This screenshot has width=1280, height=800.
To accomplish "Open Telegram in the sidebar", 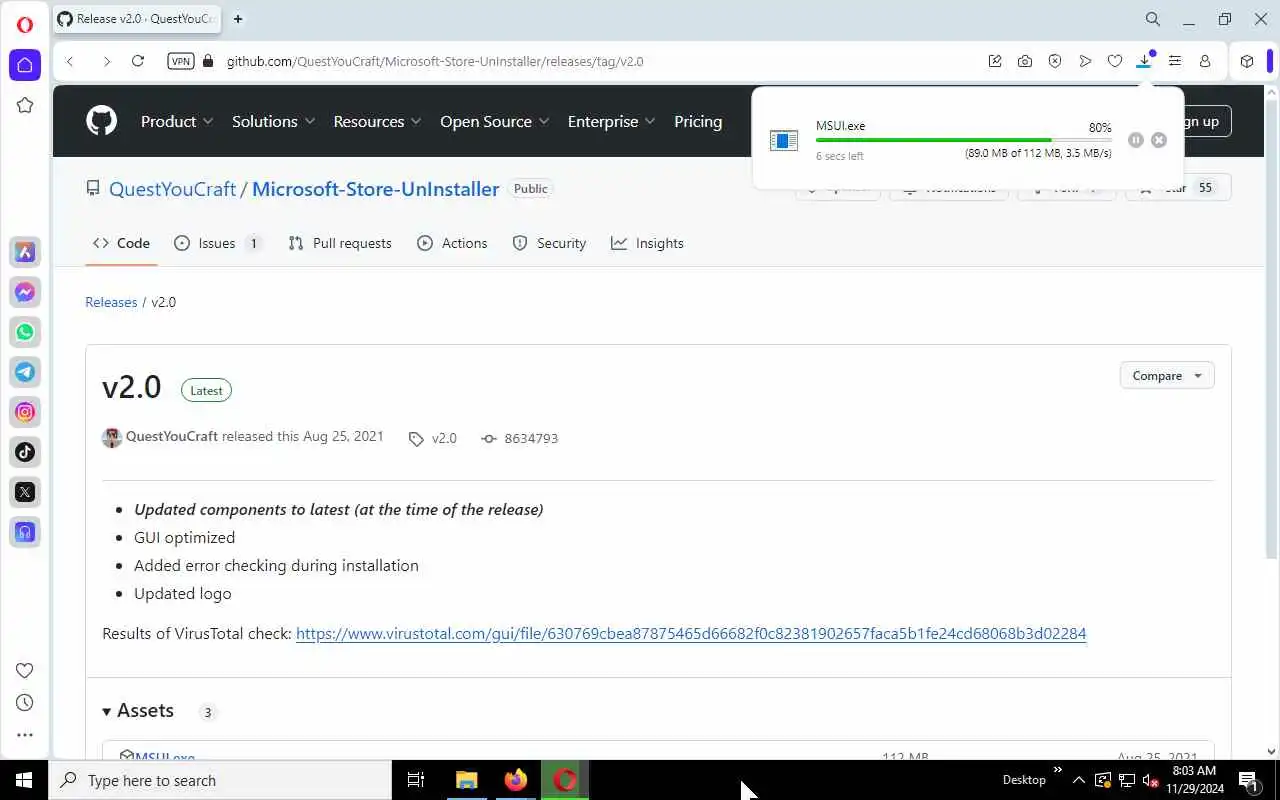I will point(25,372).
